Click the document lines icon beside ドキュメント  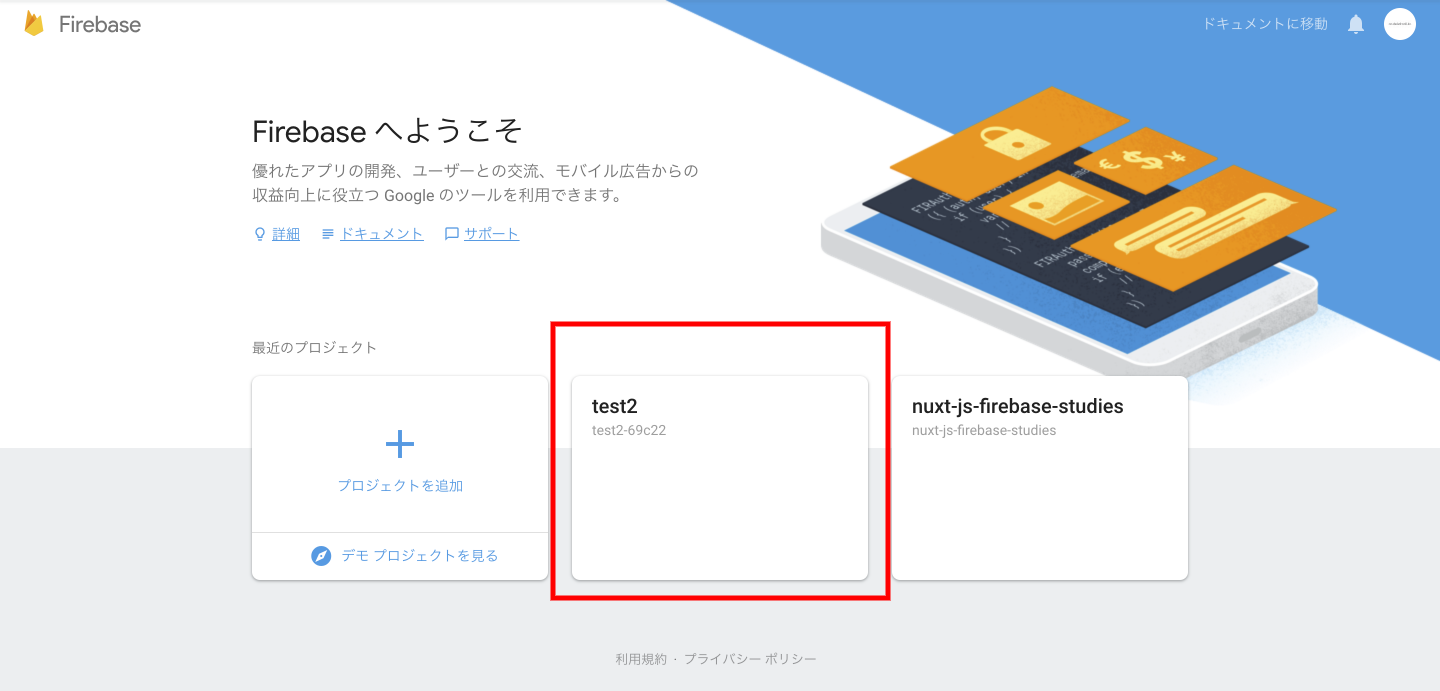coord(328,234)
